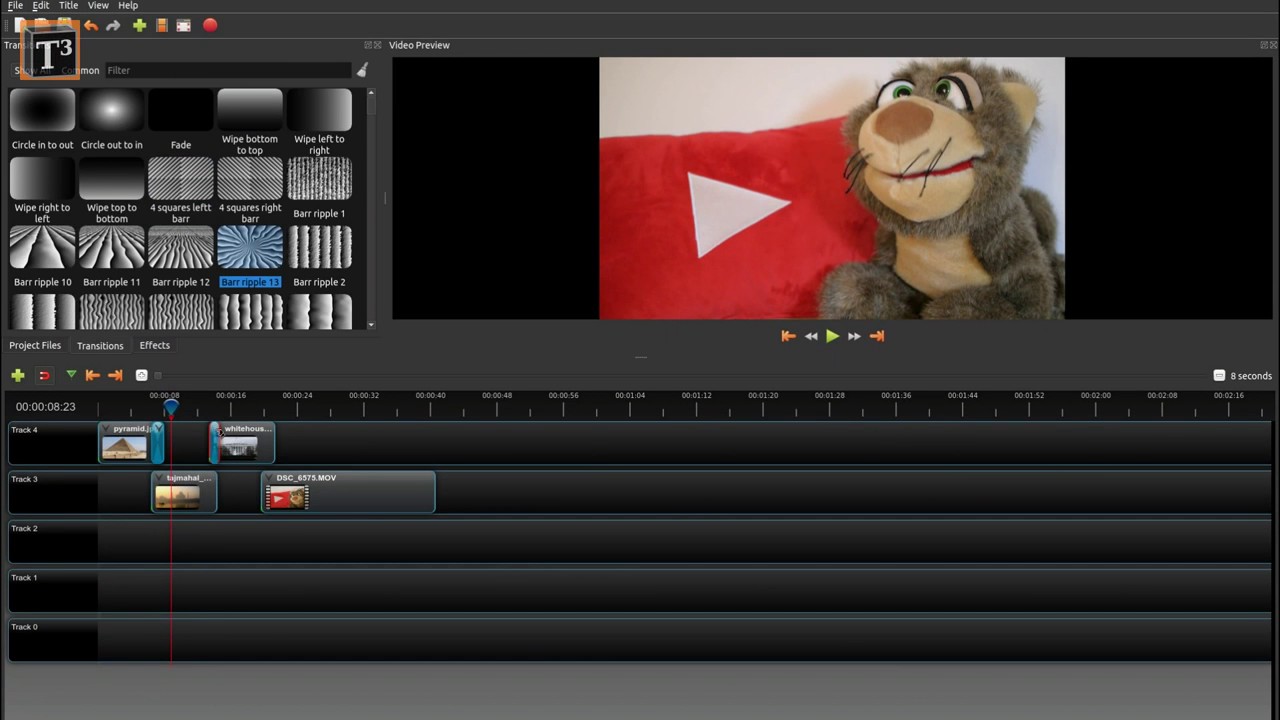Float the Transitions panel
Screen dimensions: 1280x720
[368, 45]
